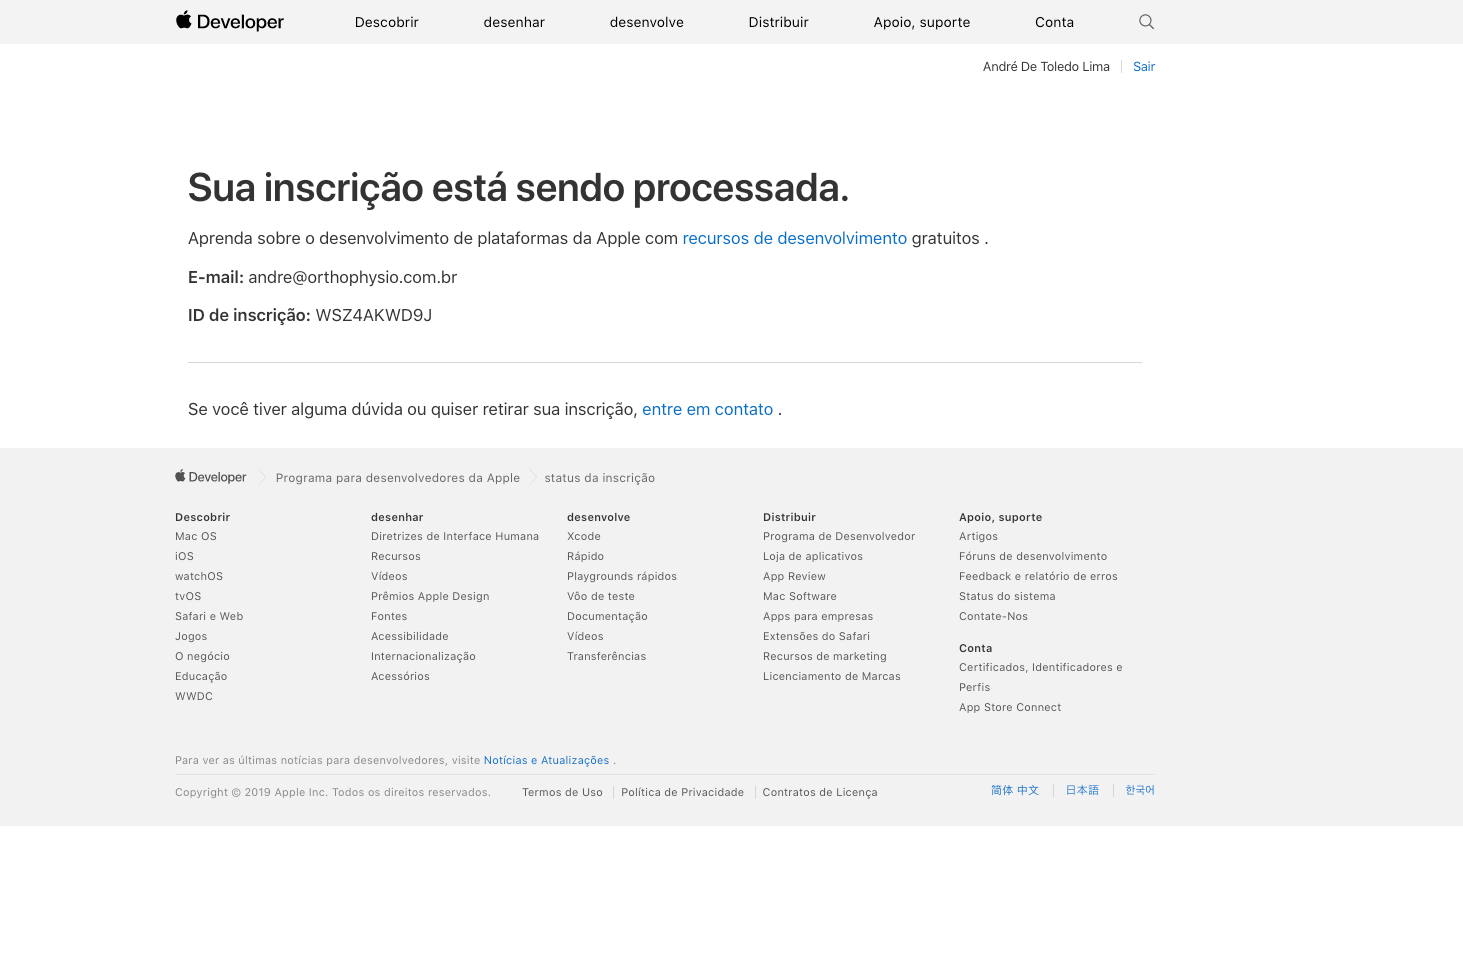Click user name André De Toledo Lima

[1046, 67]
